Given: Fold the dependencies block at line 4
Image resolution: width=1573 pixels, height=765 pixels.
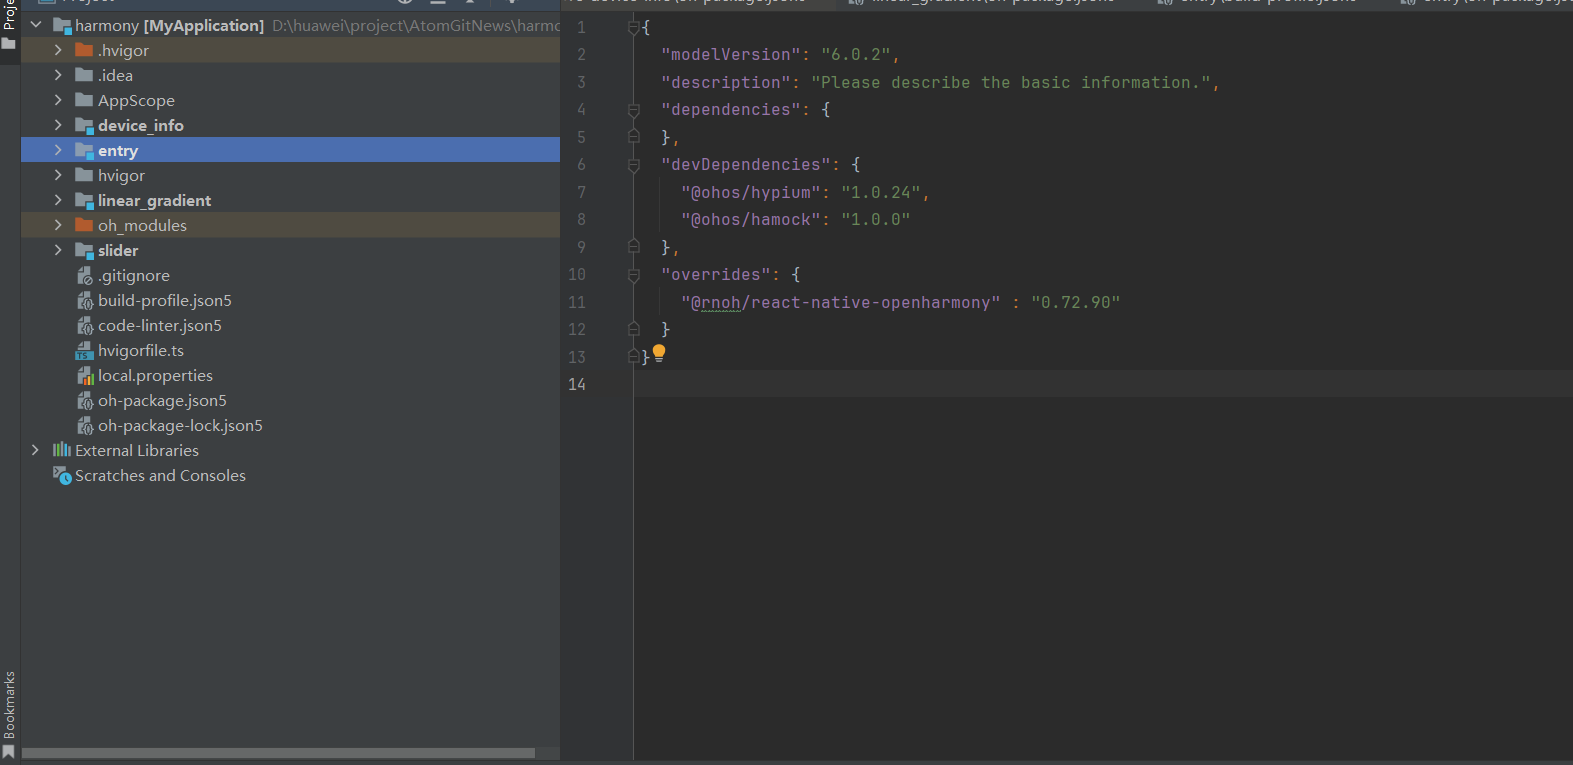Looking at the screenshot, I should click(633, 110).
